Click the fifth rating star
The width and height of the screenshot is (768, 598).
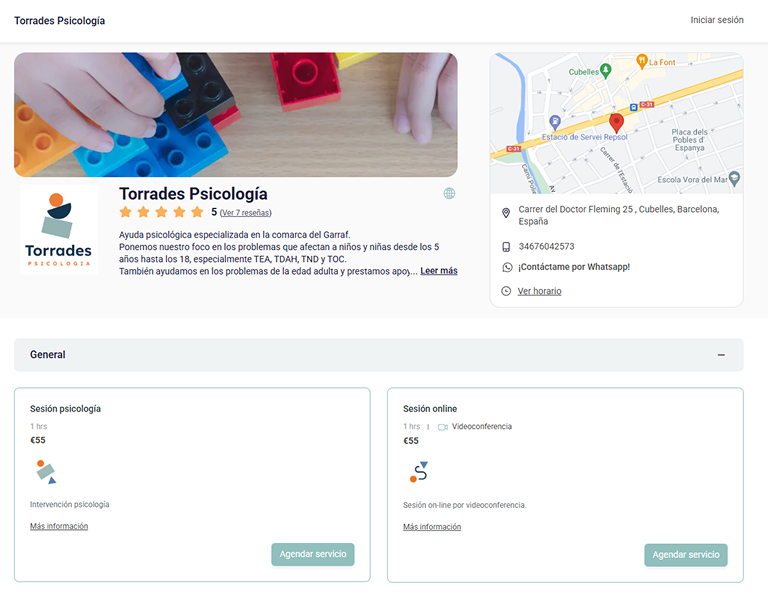197,212
